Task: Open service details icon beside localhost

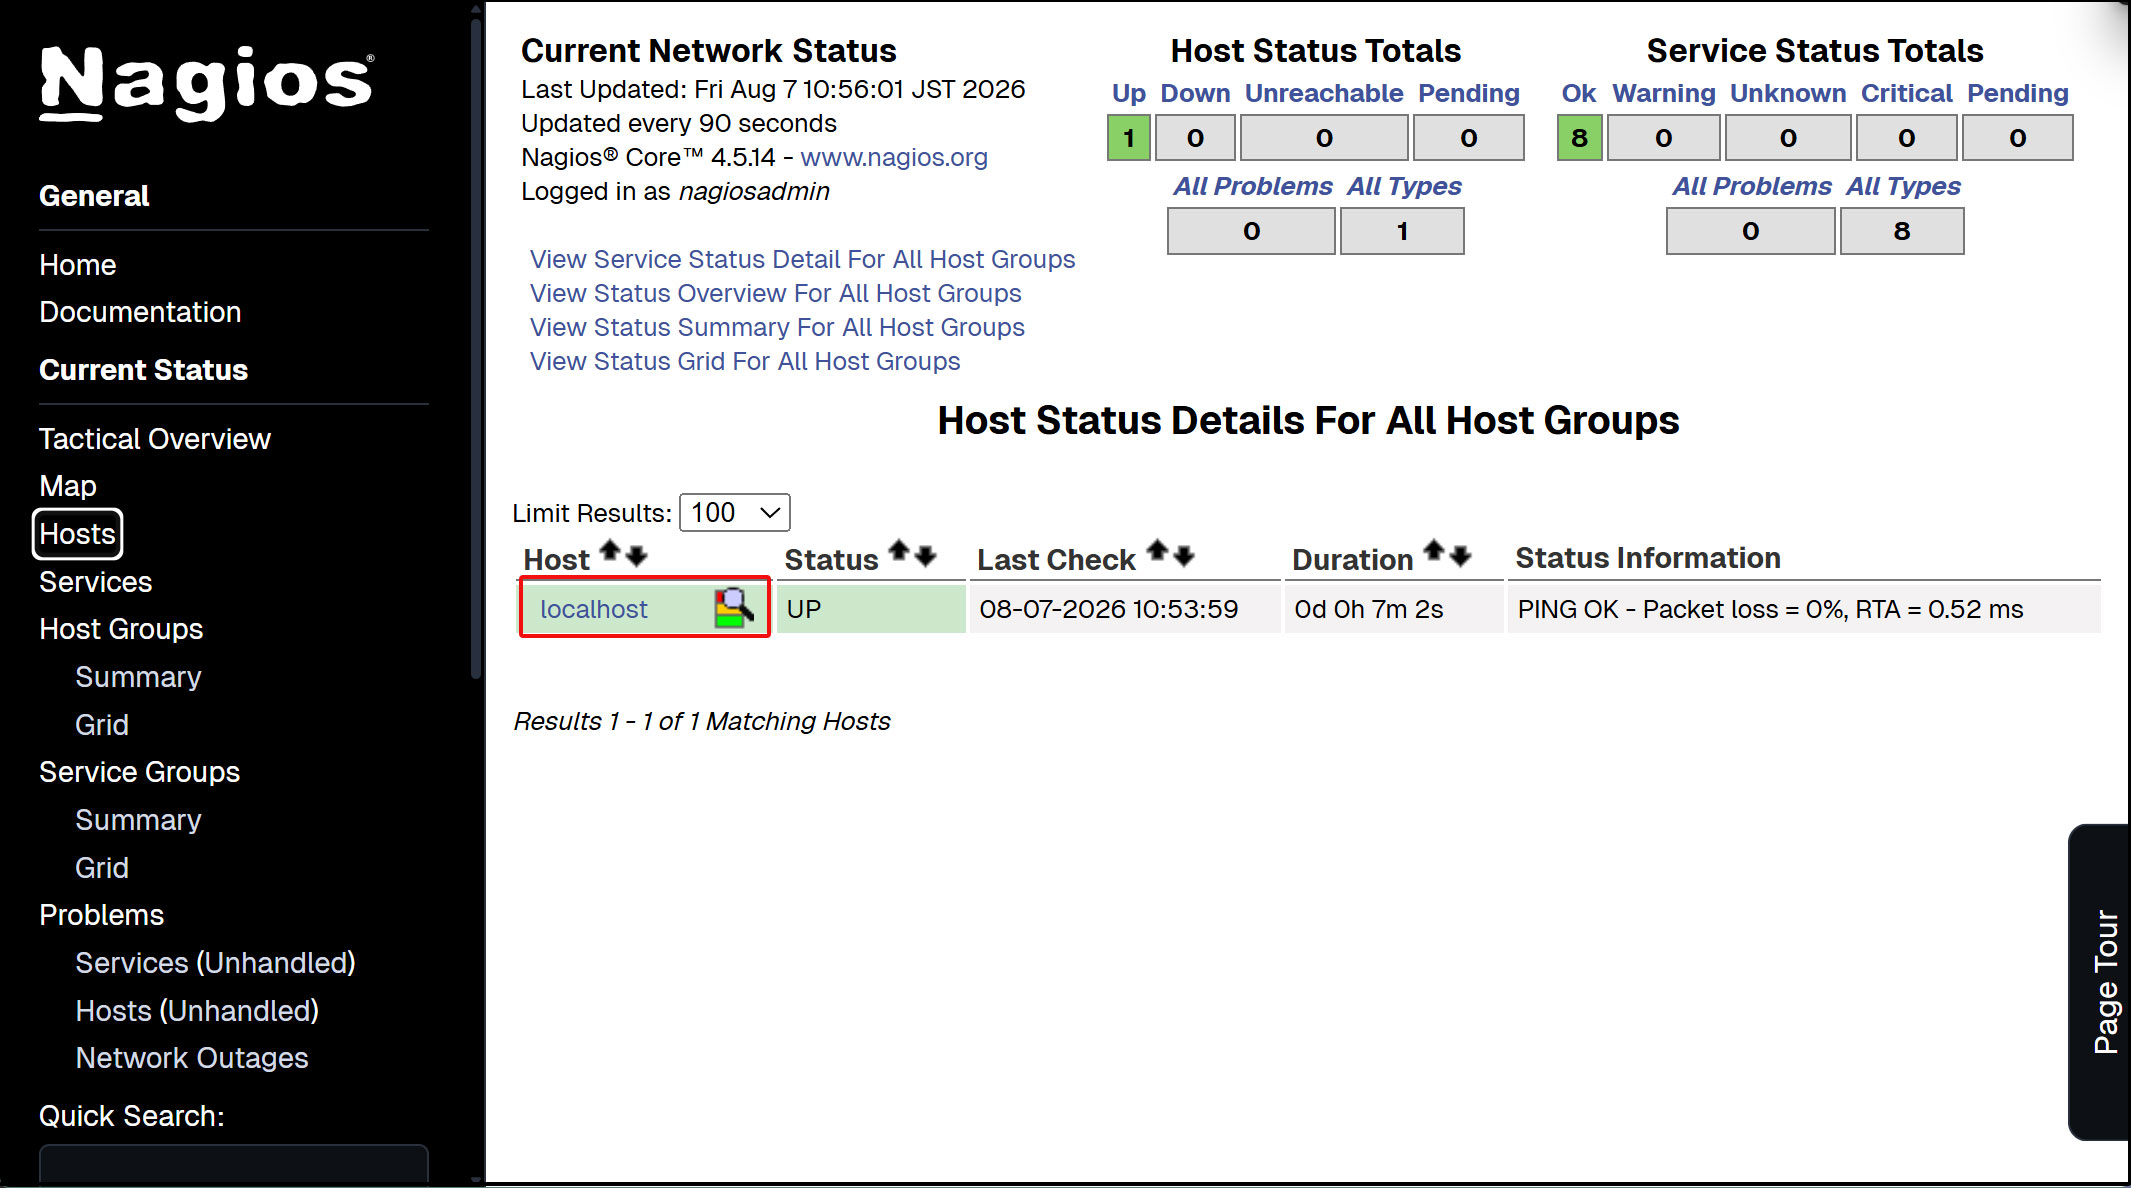Action: point(734,608)
